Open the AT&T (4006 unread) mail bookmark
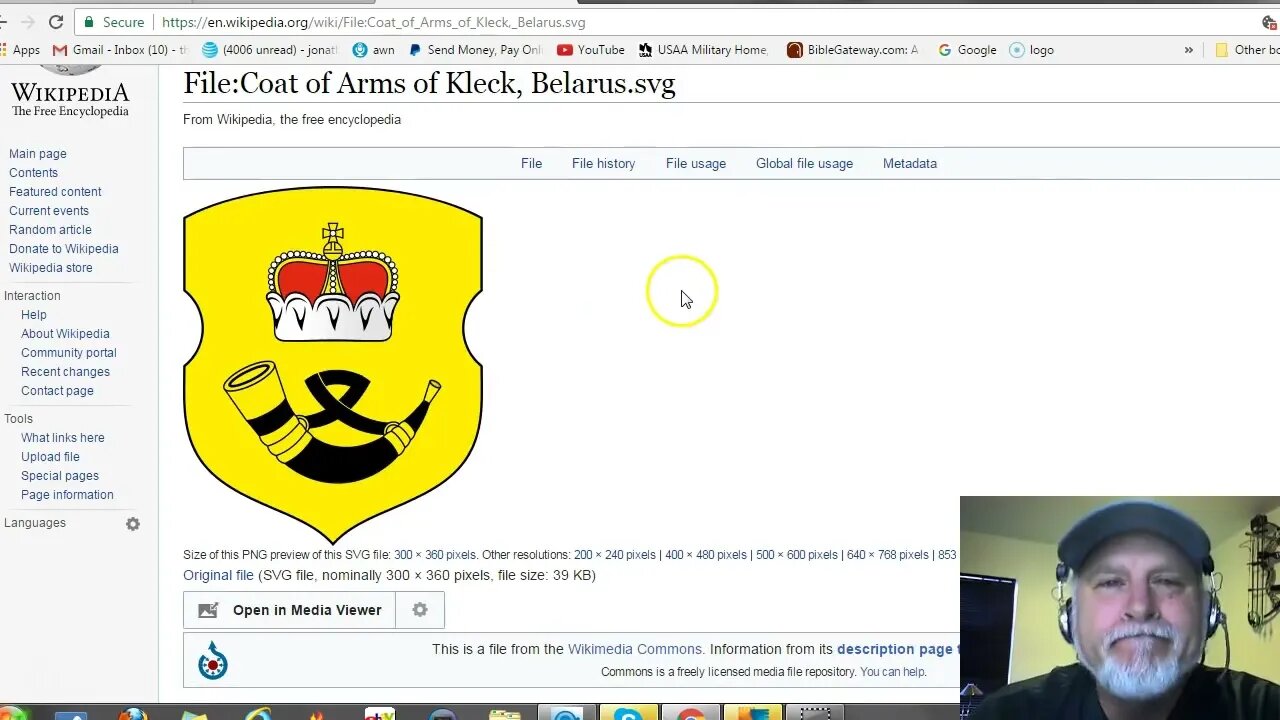 [x=269, y=50]
